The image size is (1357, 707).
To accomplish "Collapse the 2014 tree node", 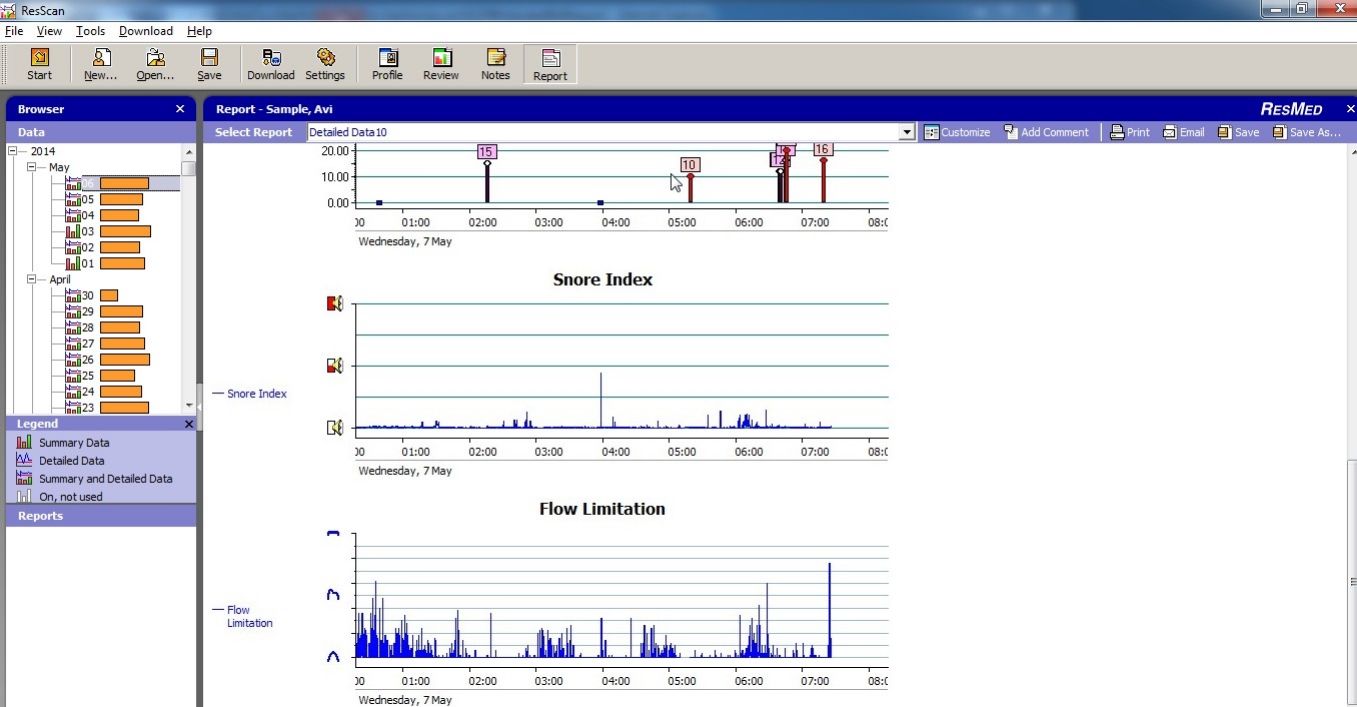I will click(x=14, y=151).
